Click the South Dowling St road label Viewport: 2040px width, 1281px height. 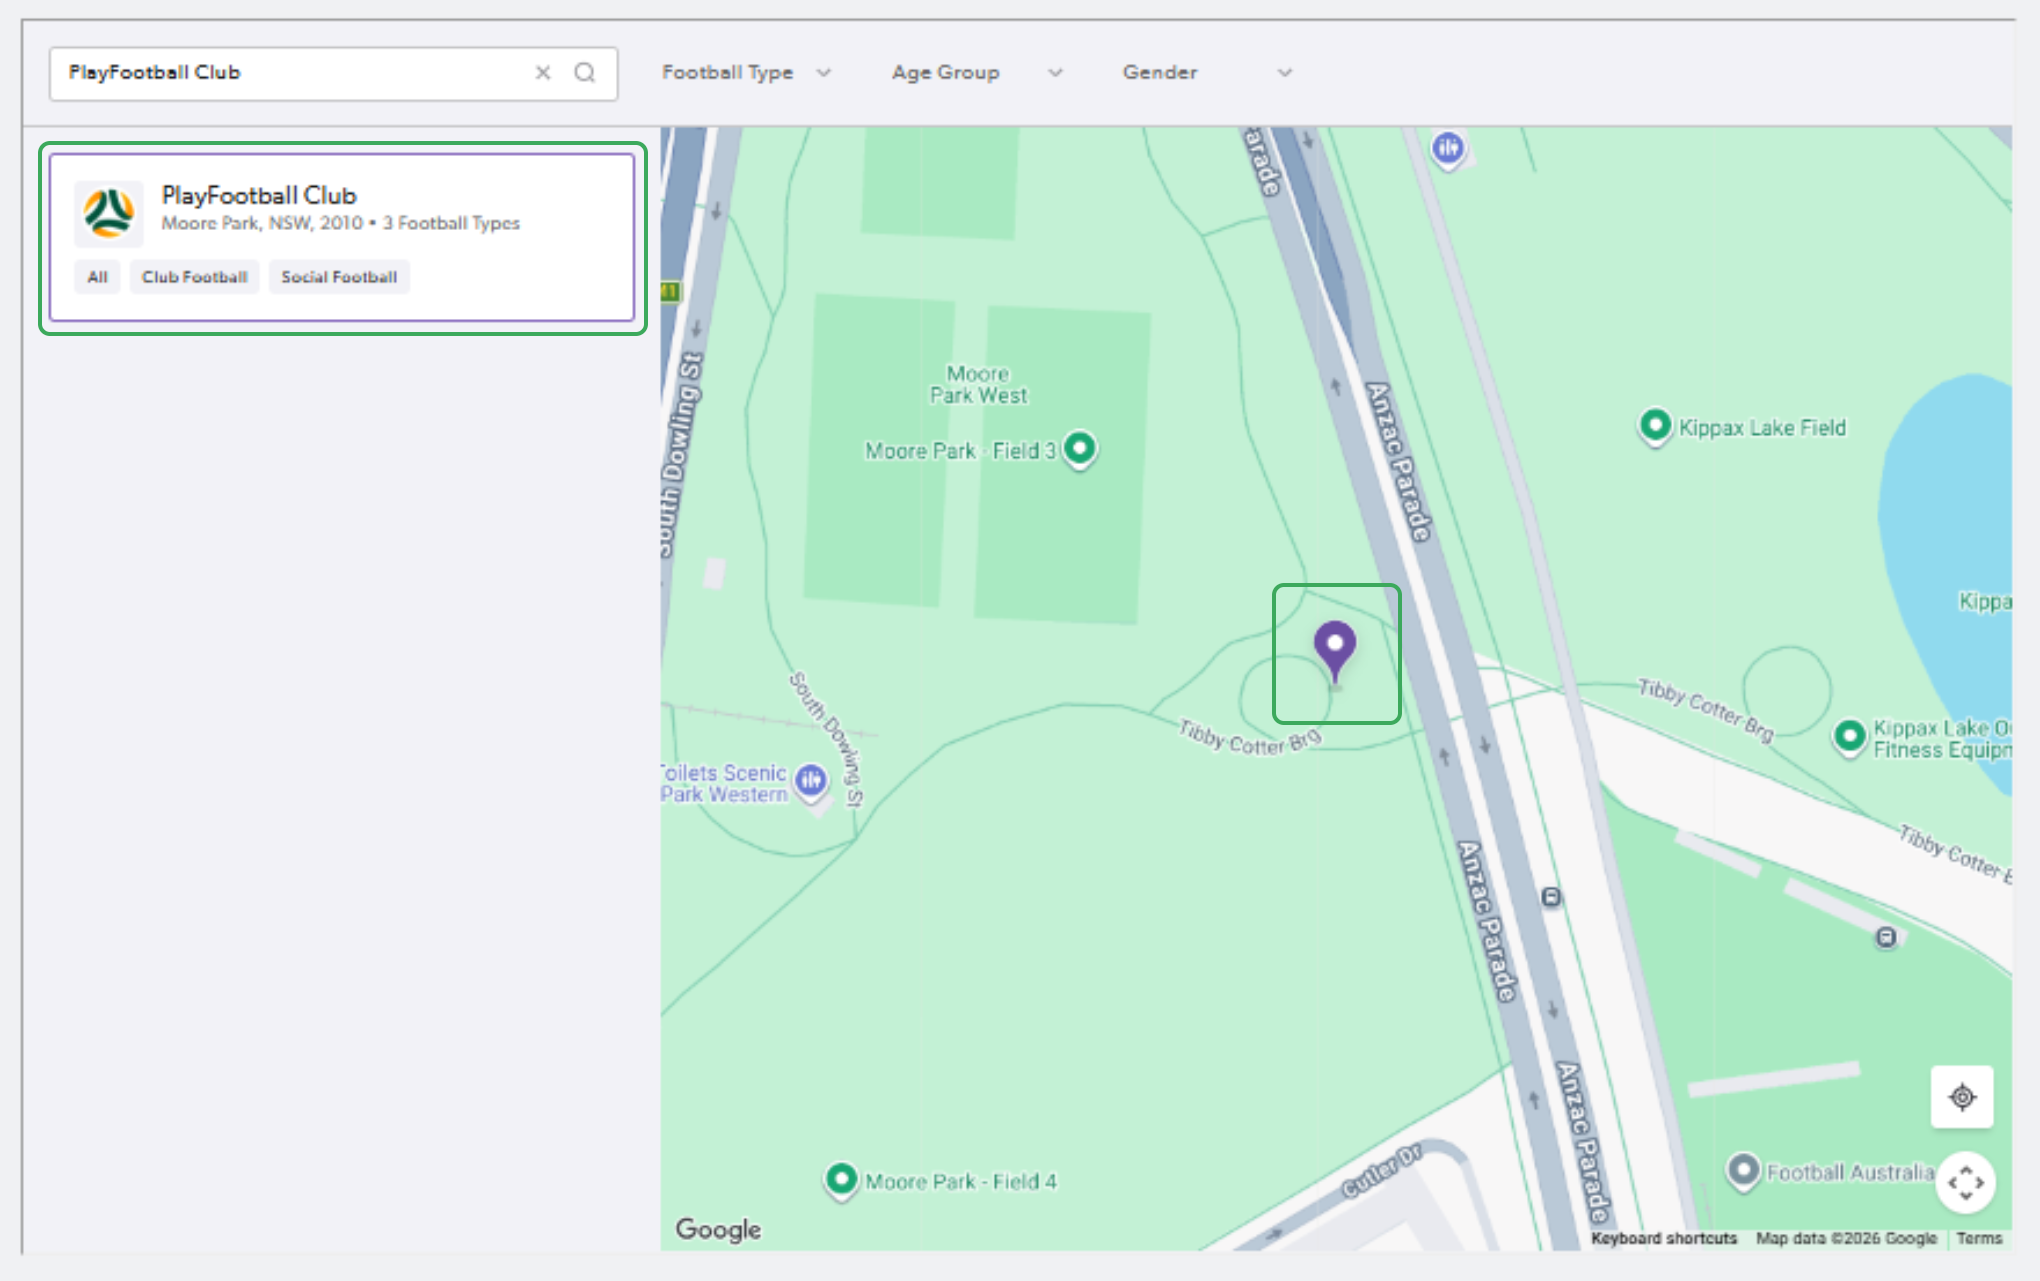pyautogui.click(x=679, y=455)
